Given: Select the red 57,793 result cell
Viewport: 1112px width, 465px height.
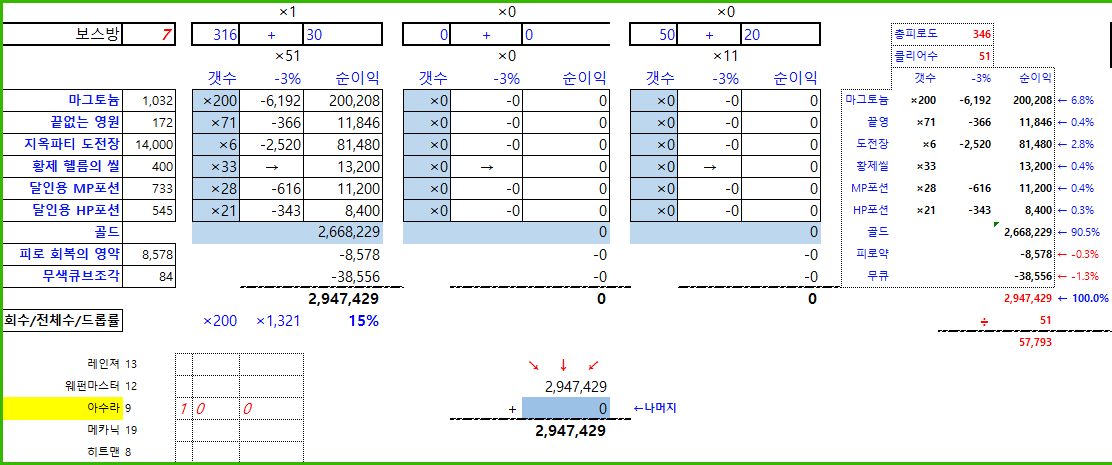Looking at the screenshot, I should (x=1032, y=342).
